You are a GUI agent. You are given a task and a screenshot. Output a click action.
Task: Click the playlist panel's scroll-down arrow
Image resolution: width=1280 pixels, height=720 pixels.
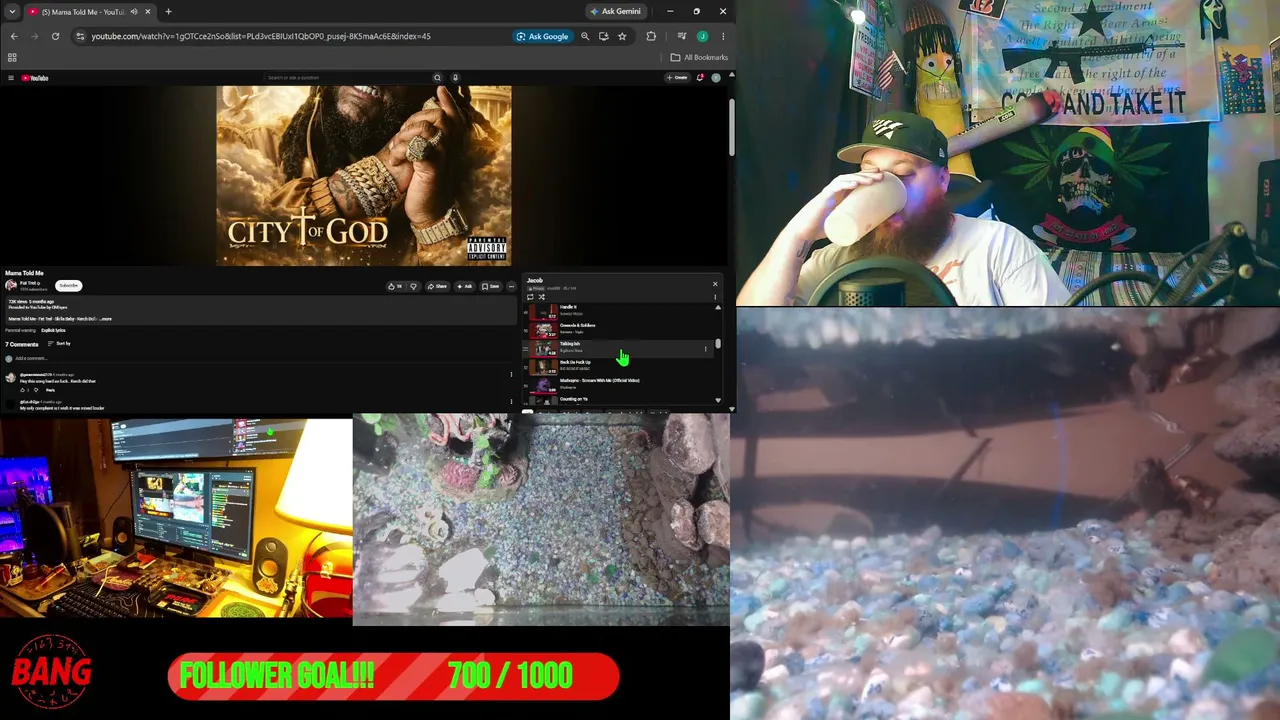pos(718,400)
